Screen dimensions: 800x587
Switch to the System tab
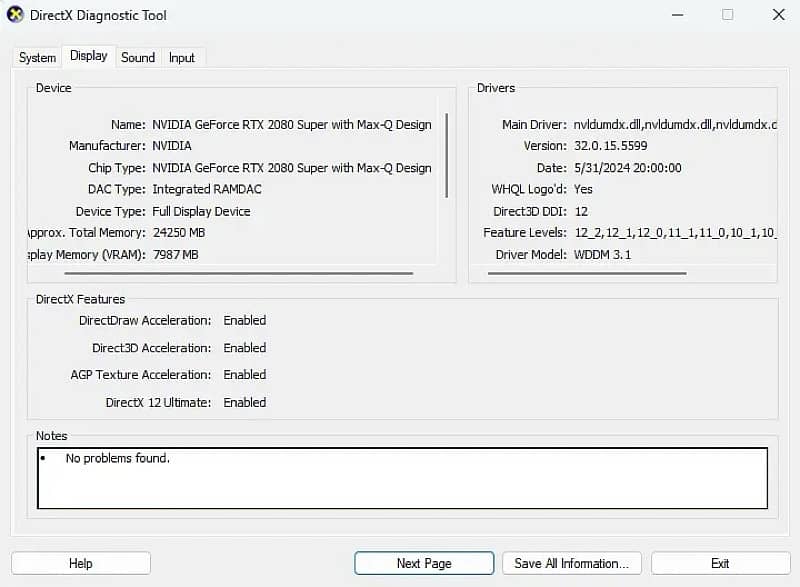[x=37, y=58]
